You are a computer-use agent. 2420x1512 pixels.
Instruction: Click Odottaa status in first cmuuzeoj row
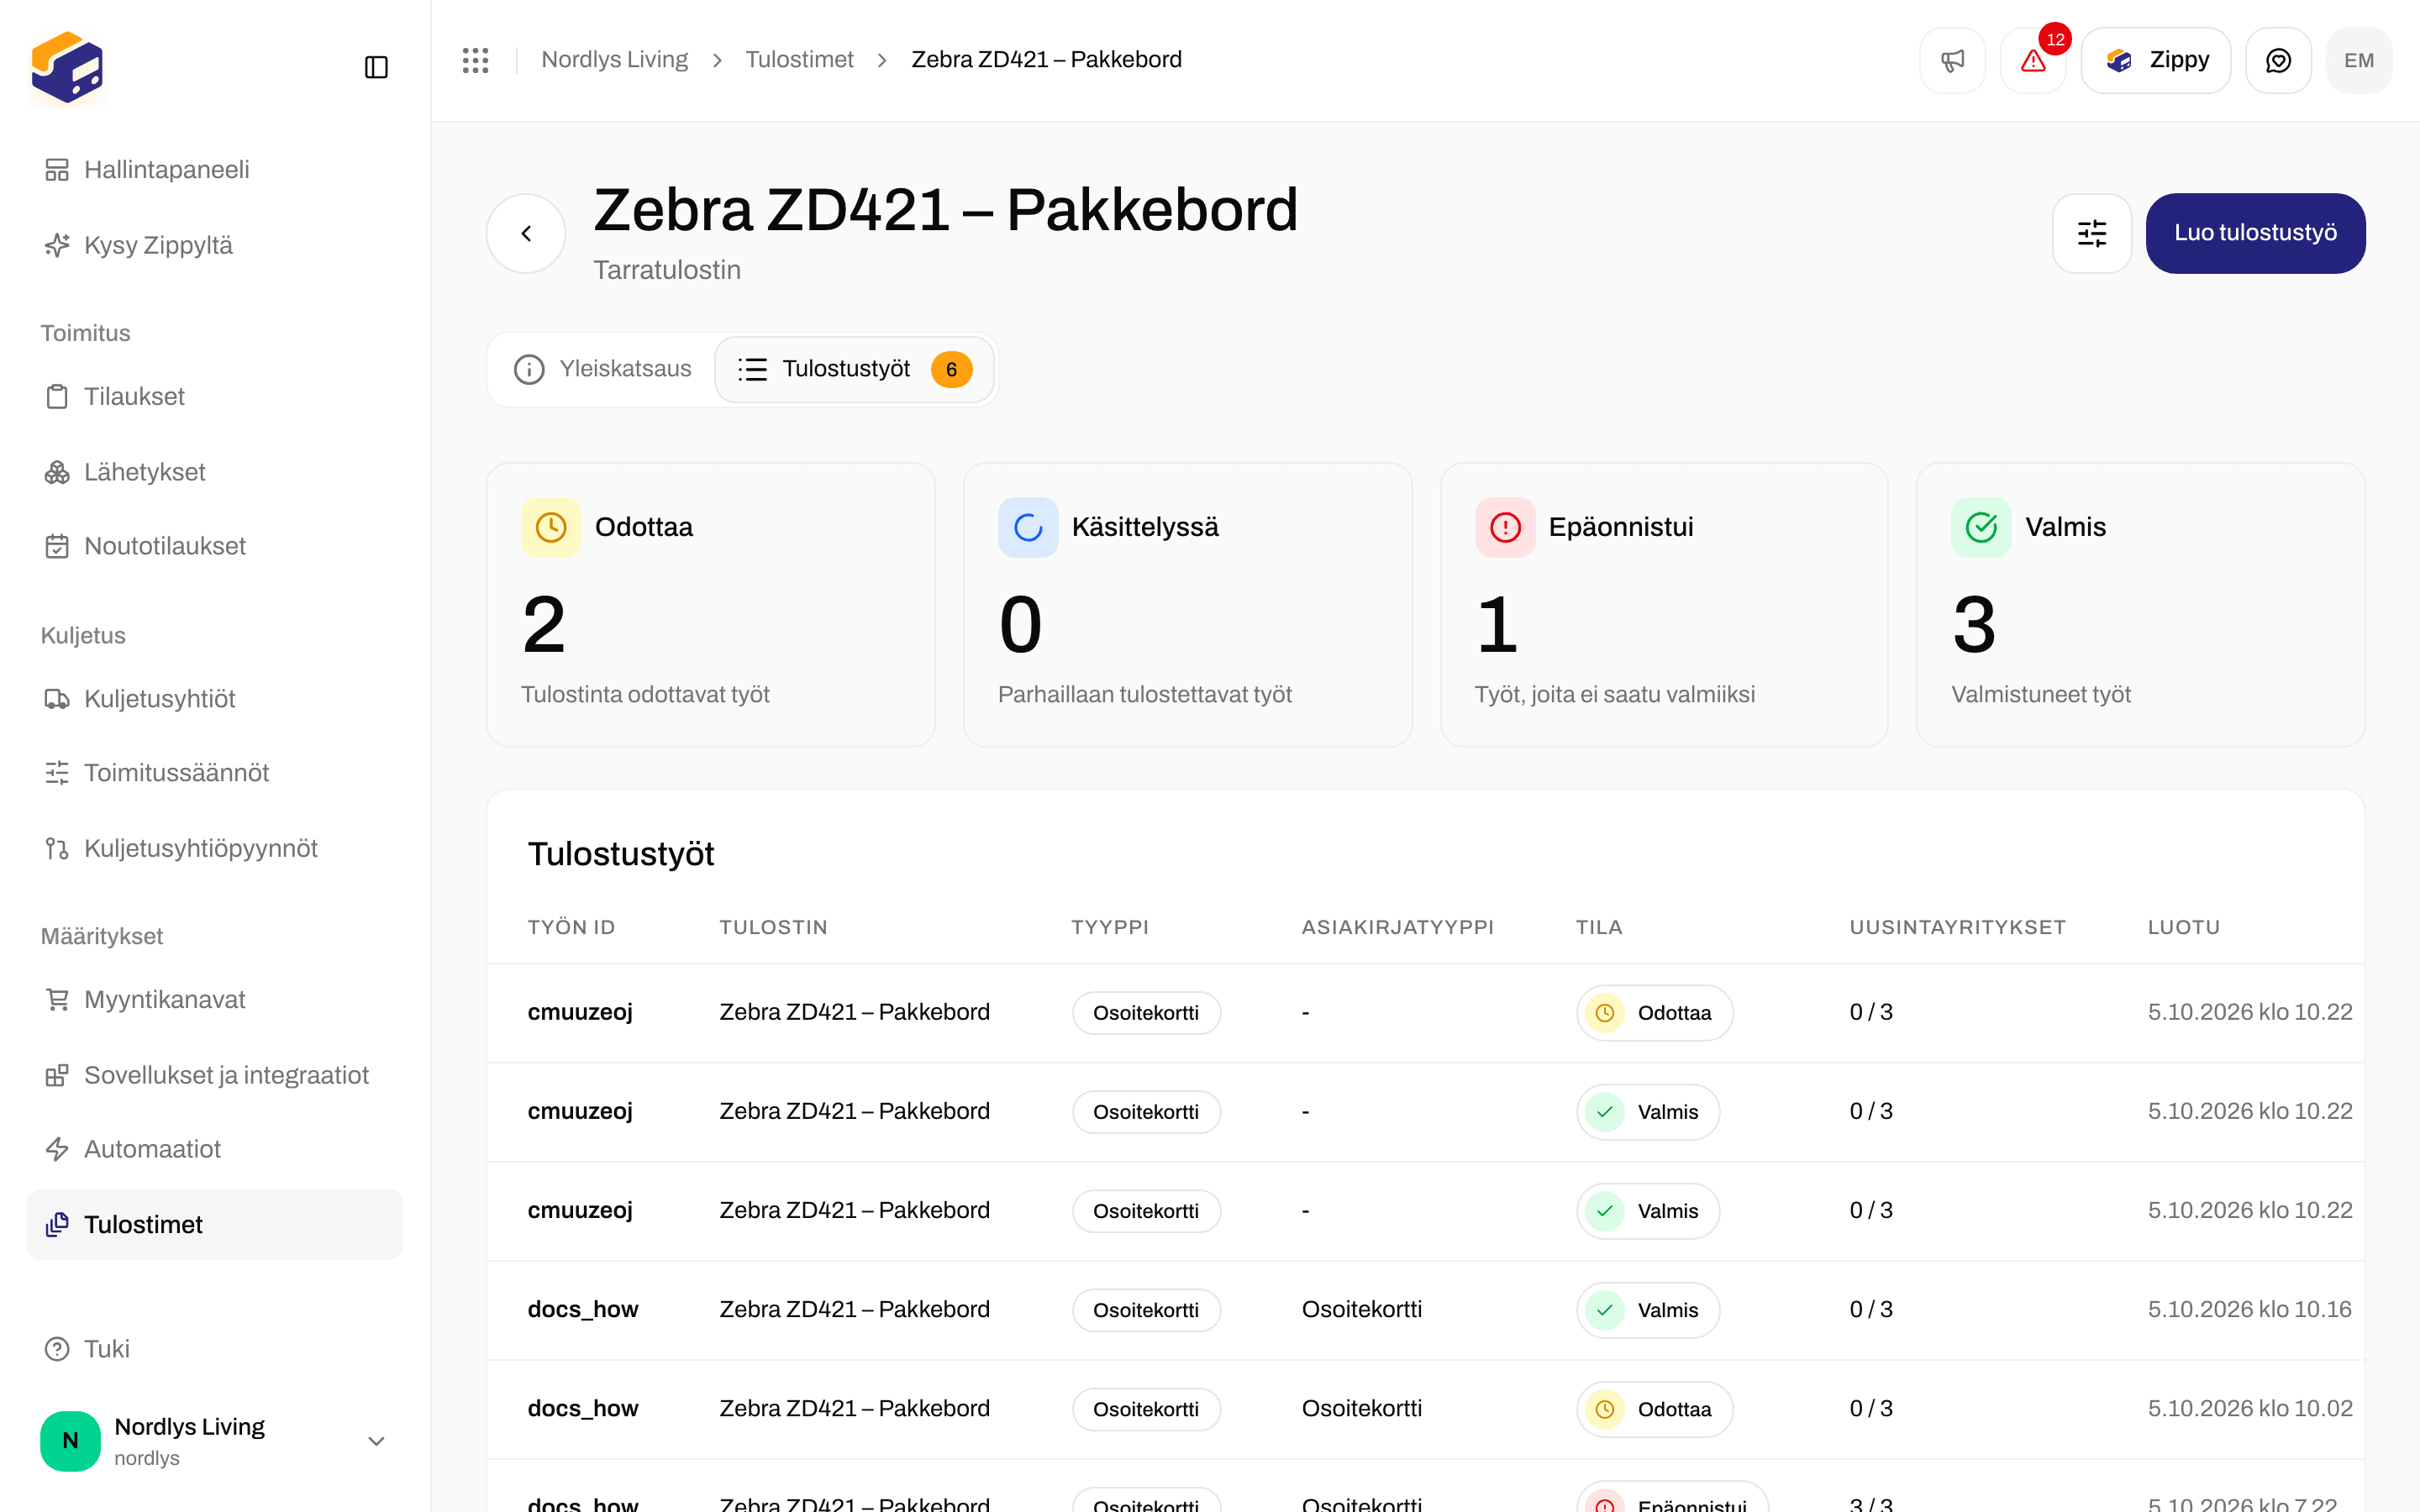tap(1654, 1013)
